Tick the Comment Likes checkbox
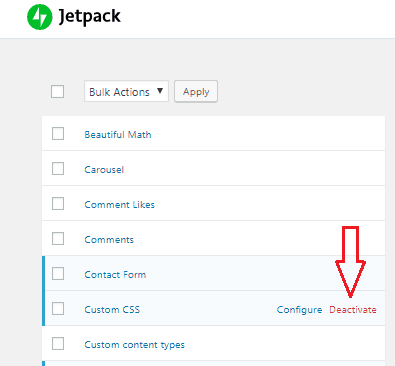Screen dimensions: 395x366 click(58, 204)
